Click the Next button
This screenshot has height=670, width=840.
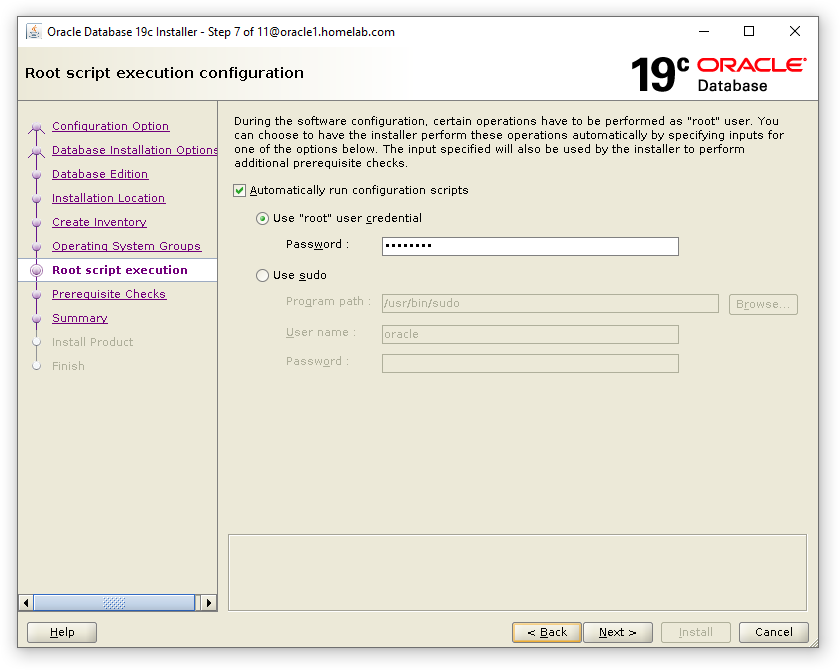[618, 632]
